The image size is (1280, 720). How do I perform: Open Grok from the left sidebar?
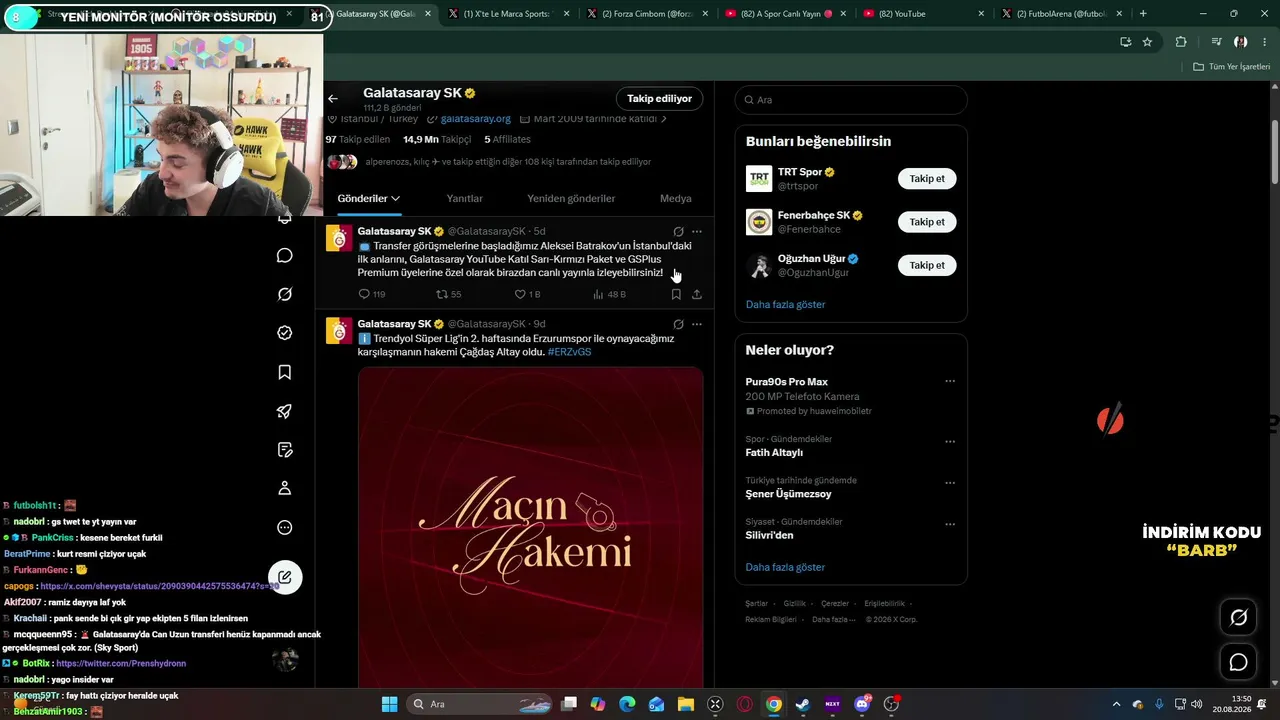(285, 294)
